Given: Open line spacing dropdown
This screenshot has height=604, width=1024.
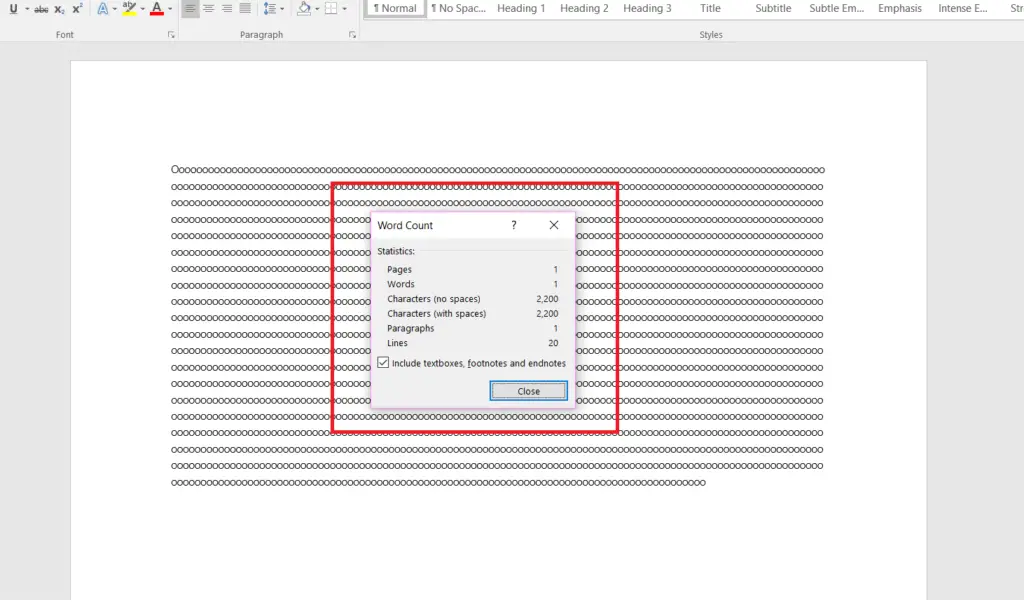Looking at the screenshot, I should coord(271,9).
